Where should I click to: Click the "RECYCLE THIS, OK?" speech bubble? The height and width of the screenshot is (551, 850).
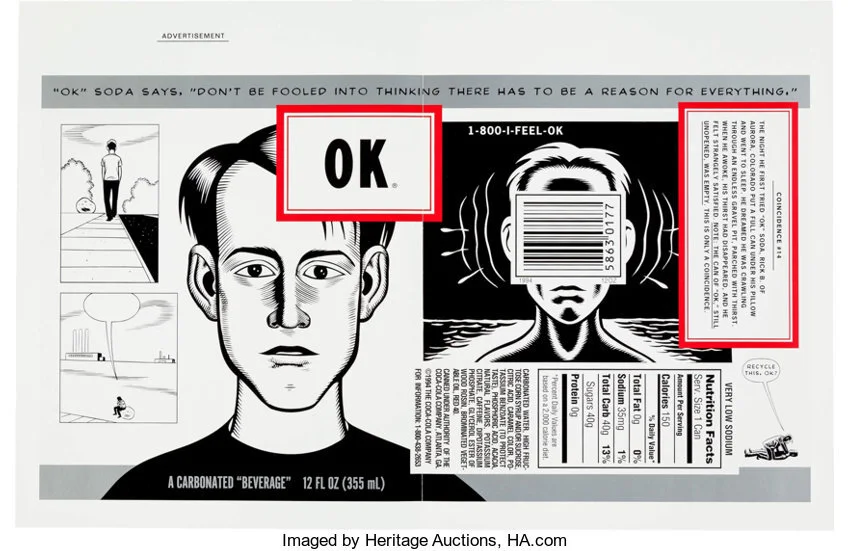pos(761,370)
